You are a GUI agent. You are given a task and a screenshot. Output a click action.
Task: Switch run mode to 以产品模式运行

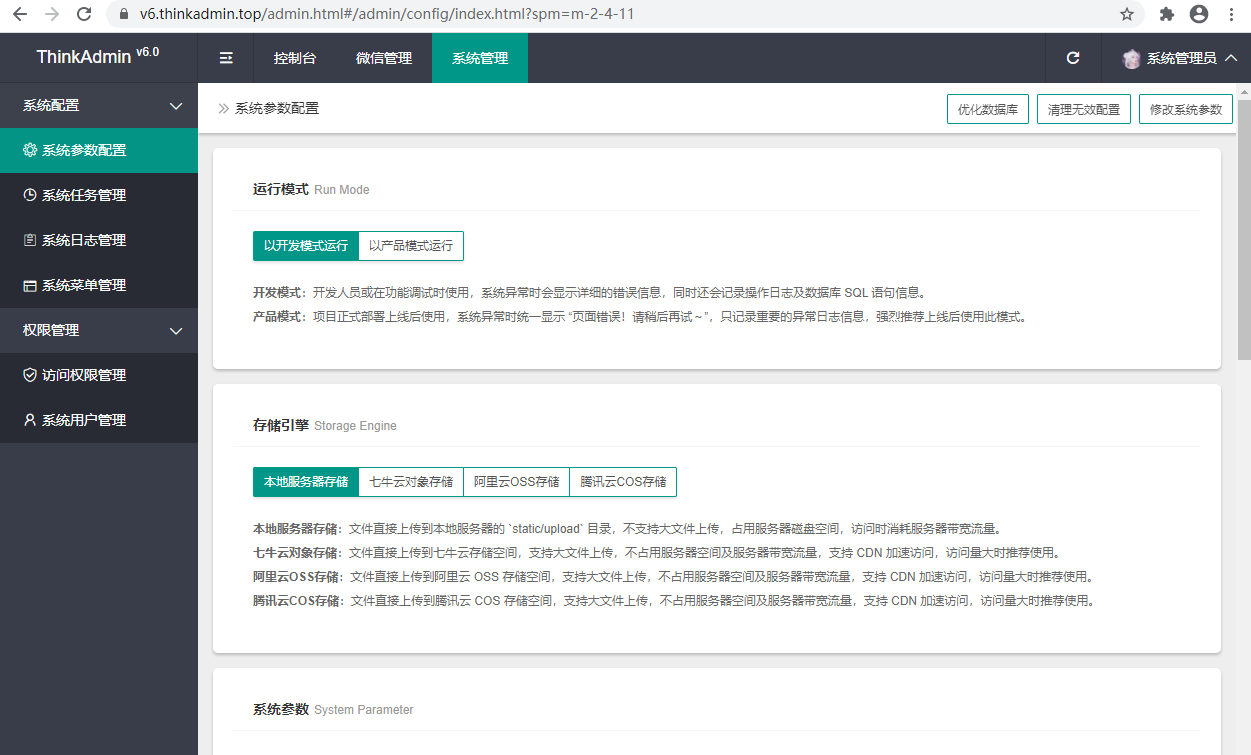pos(410,245)
